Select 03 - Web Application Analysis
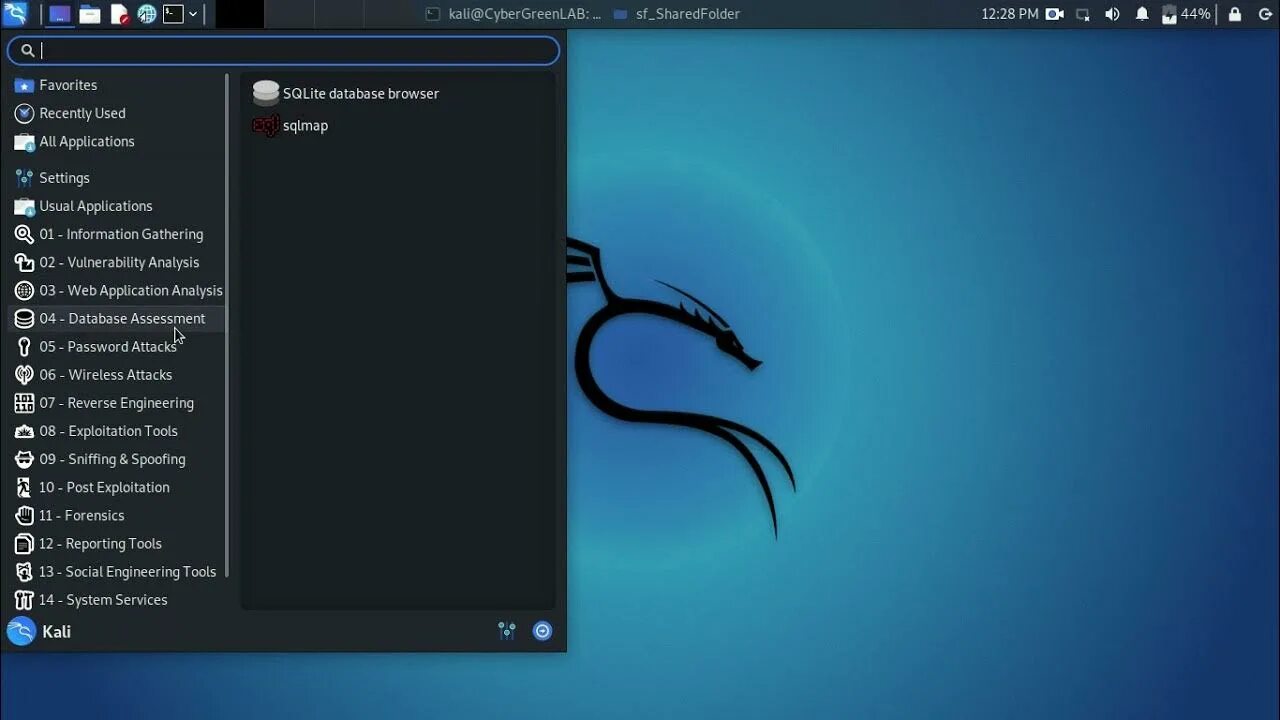The width and height of the screenshot is (1280, 720). pyautogui.click(x=118, y=290)
